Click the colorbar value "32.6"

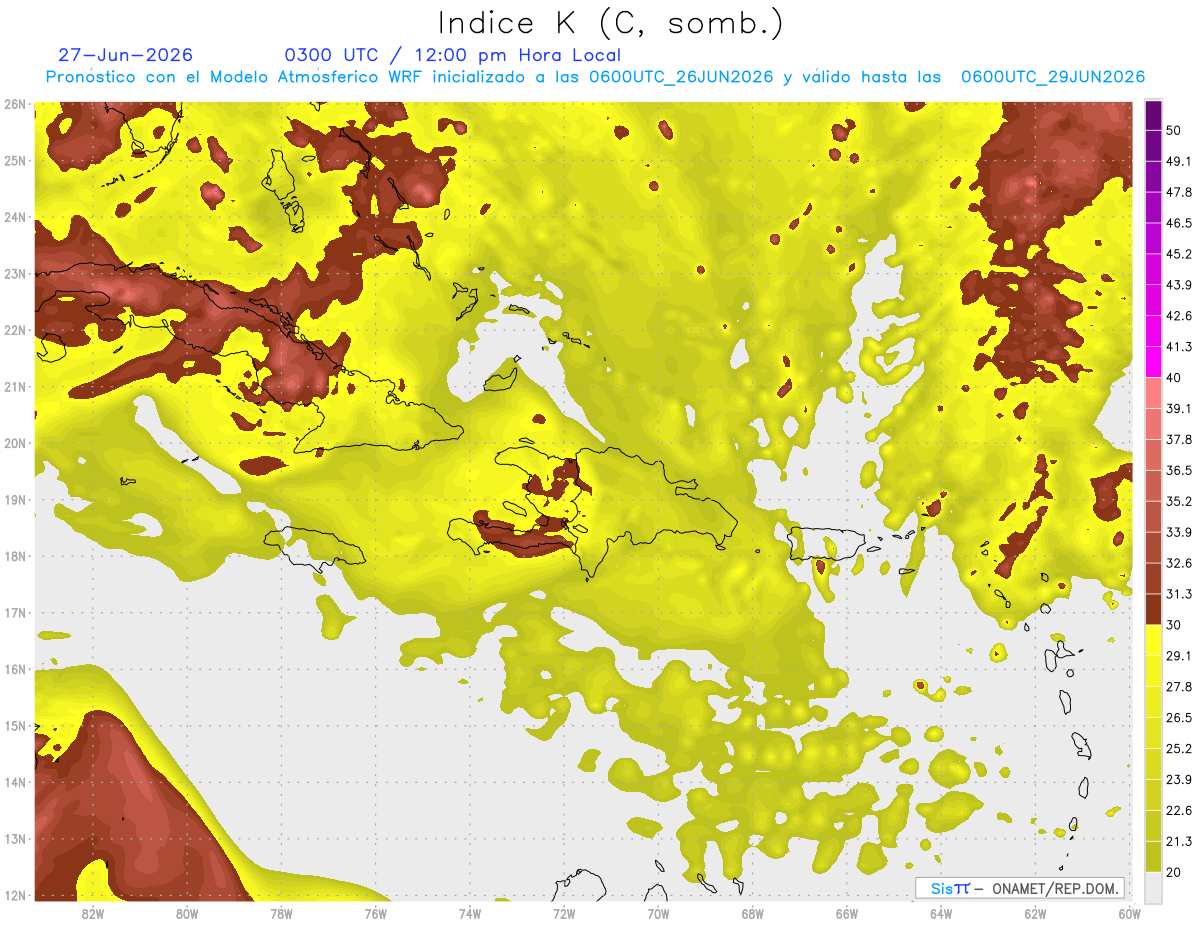(1179, 563)
